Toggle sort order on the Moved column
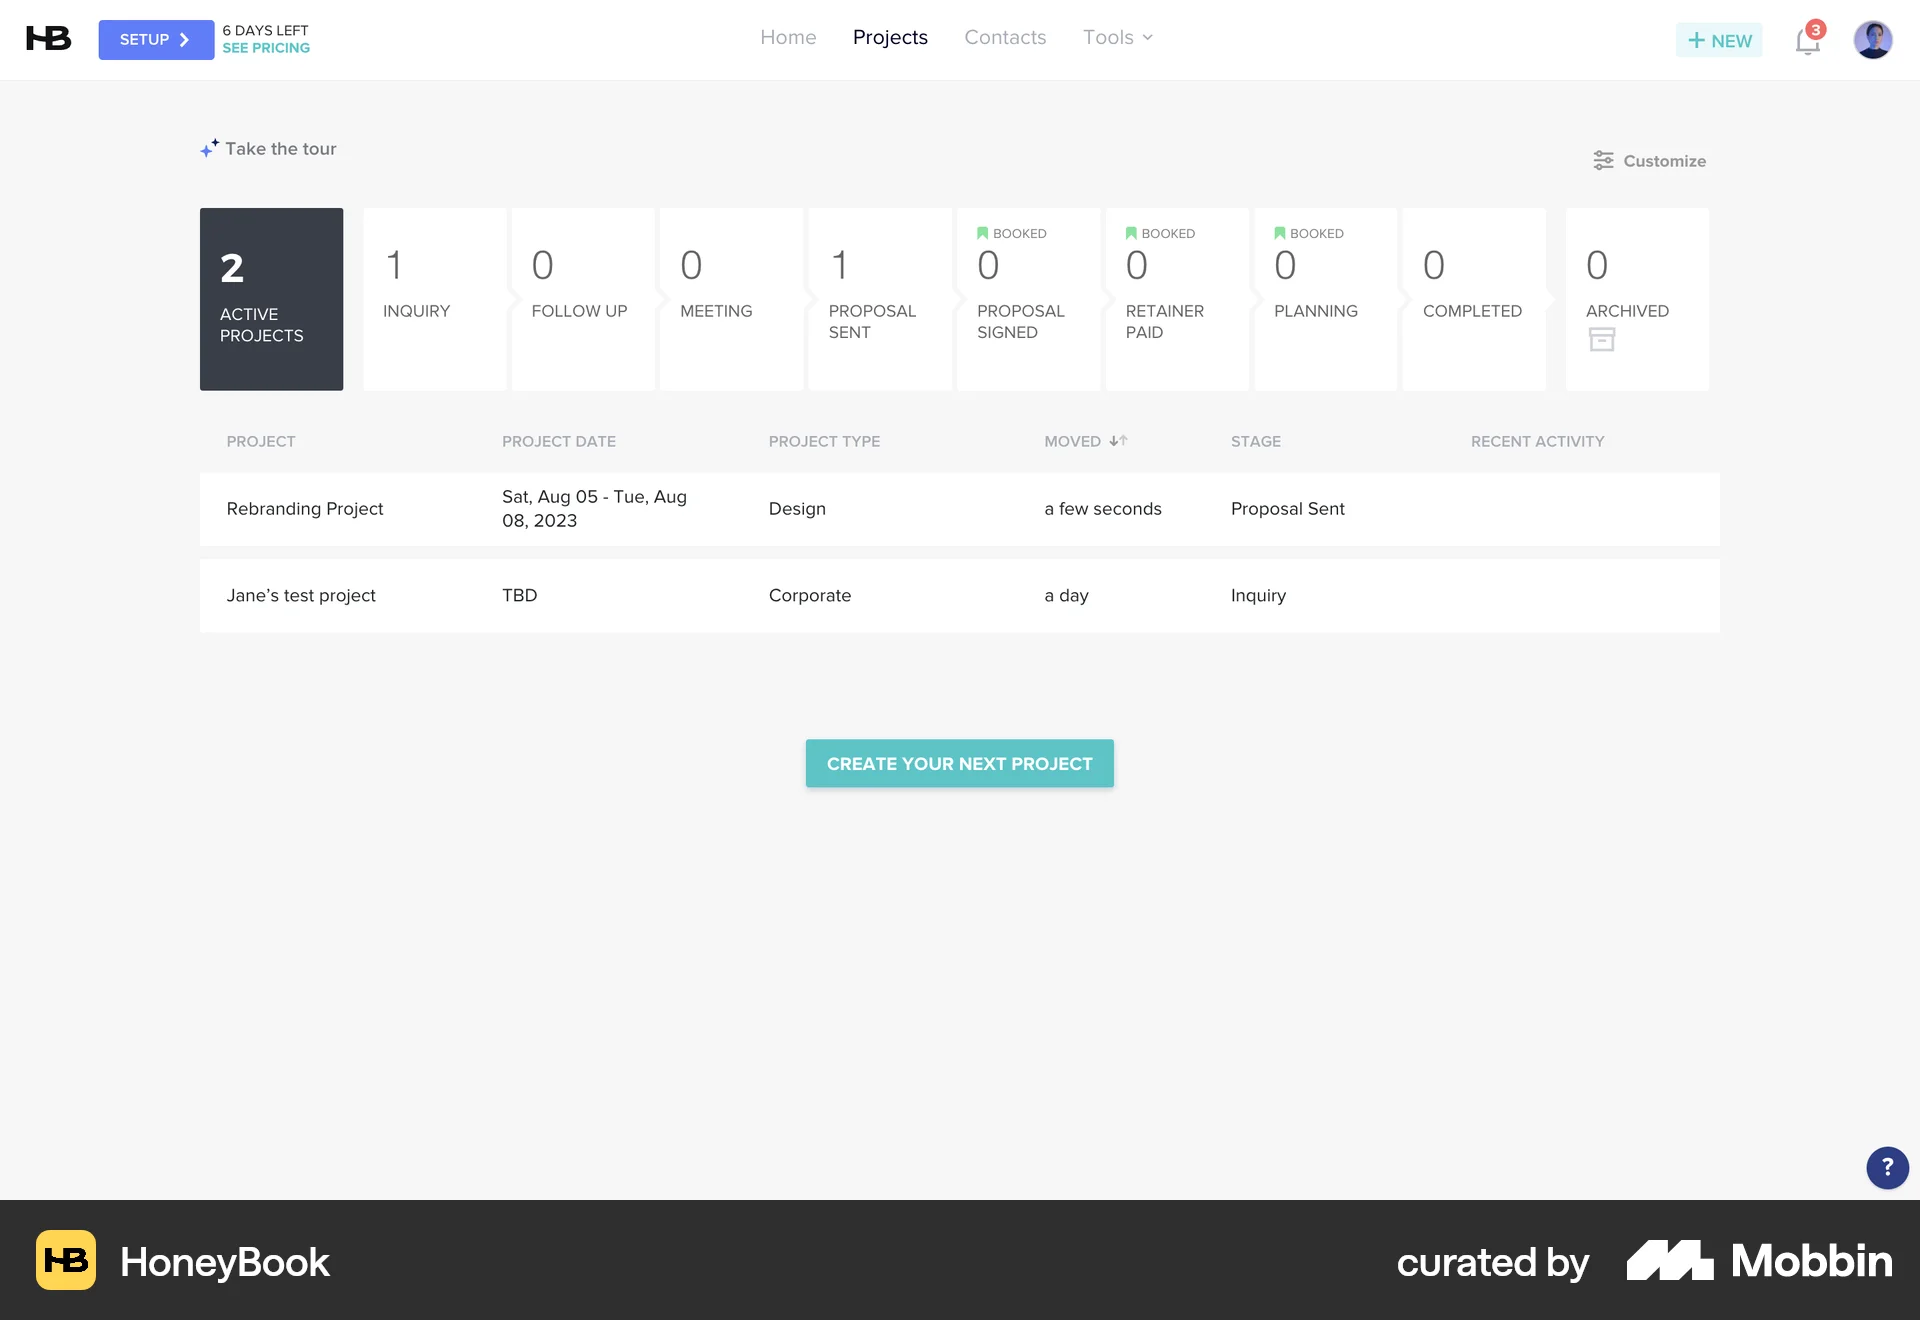Image resolution: width=1920 pixels, height=1320 pixels. 1118,441
